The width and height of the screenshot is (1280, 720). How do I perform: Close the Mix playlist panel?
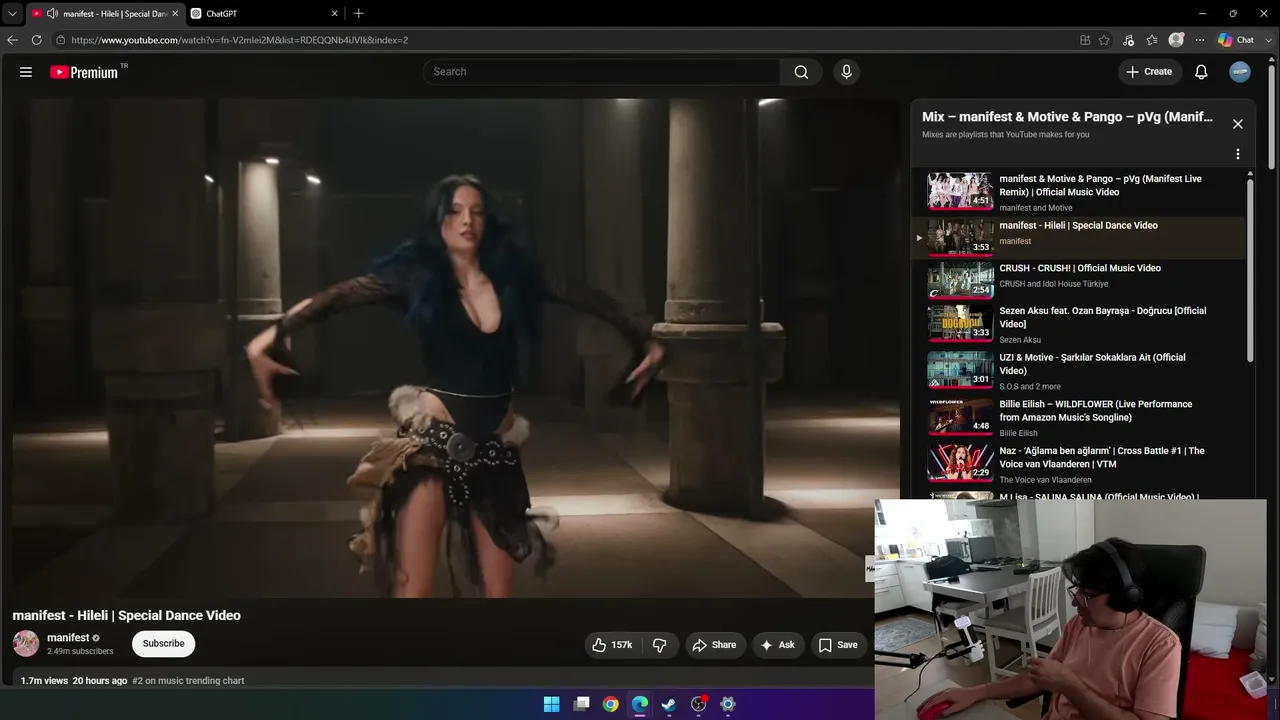click(x=1238, y=124)
